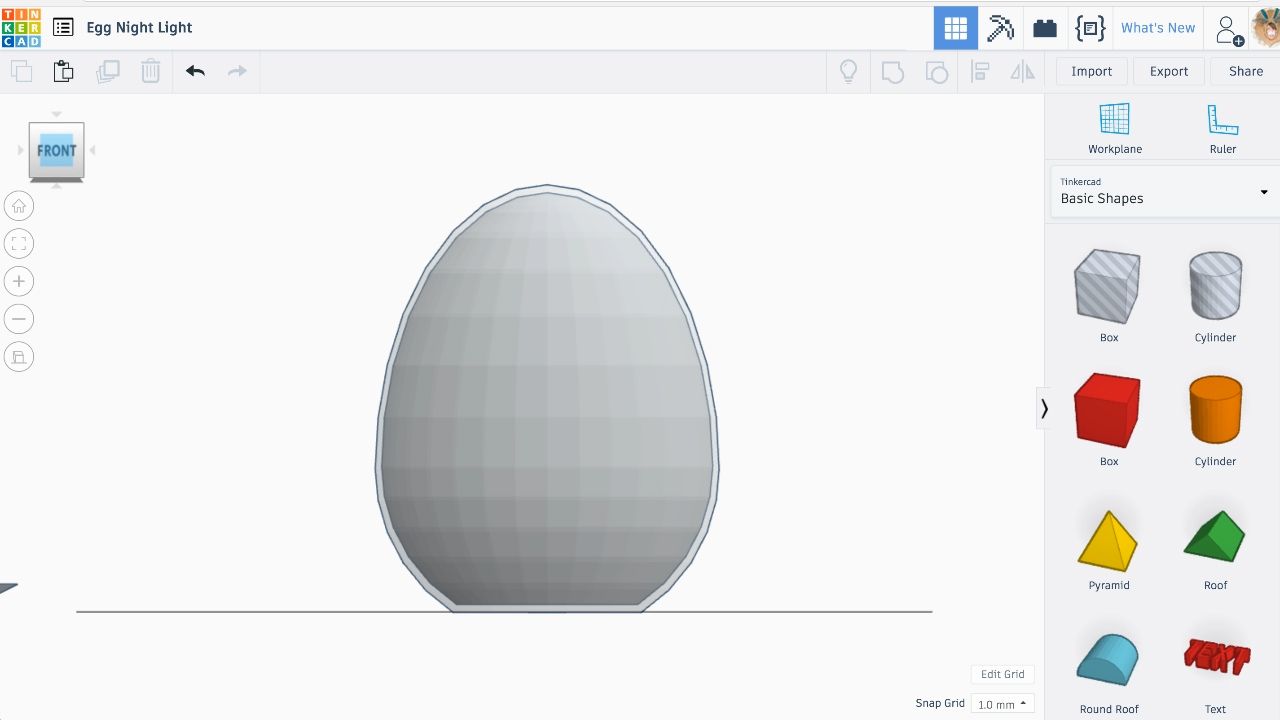Click the Ungroup shapes icon

point(936,71)
